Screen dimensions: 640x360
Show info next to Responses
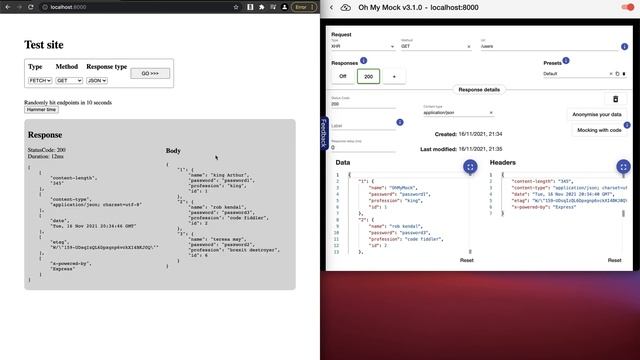click(363, 60)
